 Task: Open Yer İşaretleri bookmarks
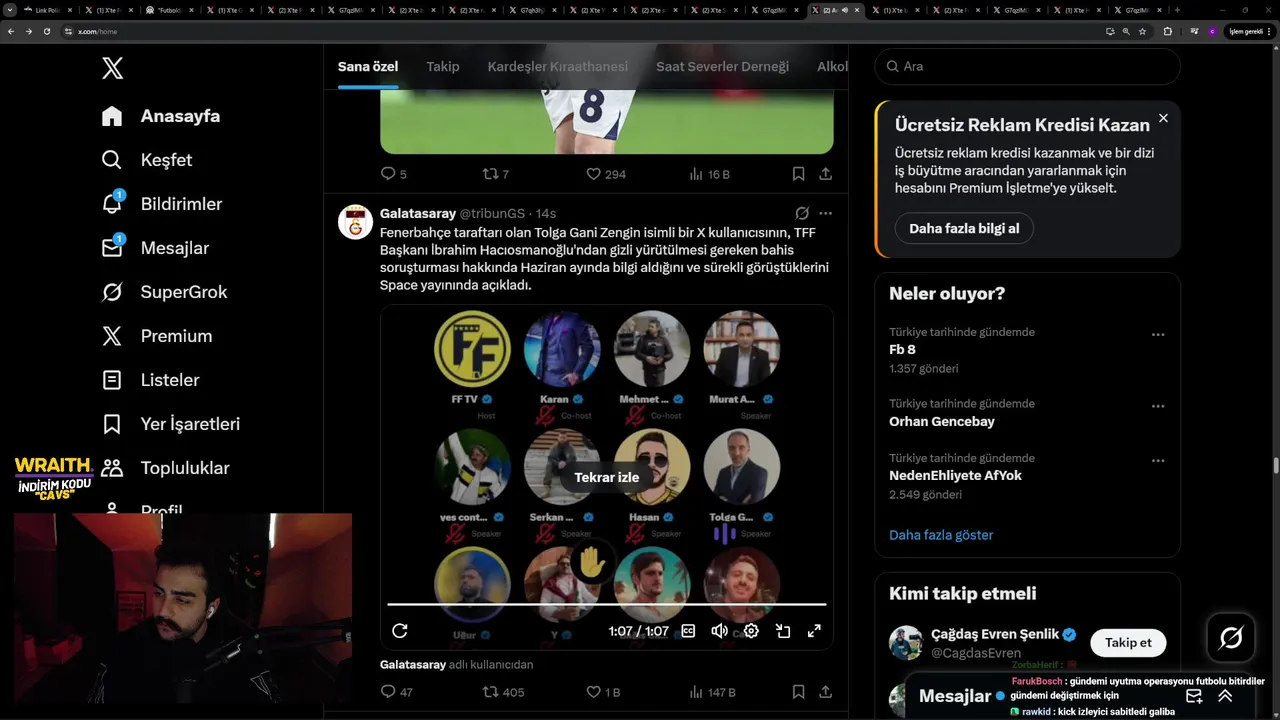click(x=171, y=424)
